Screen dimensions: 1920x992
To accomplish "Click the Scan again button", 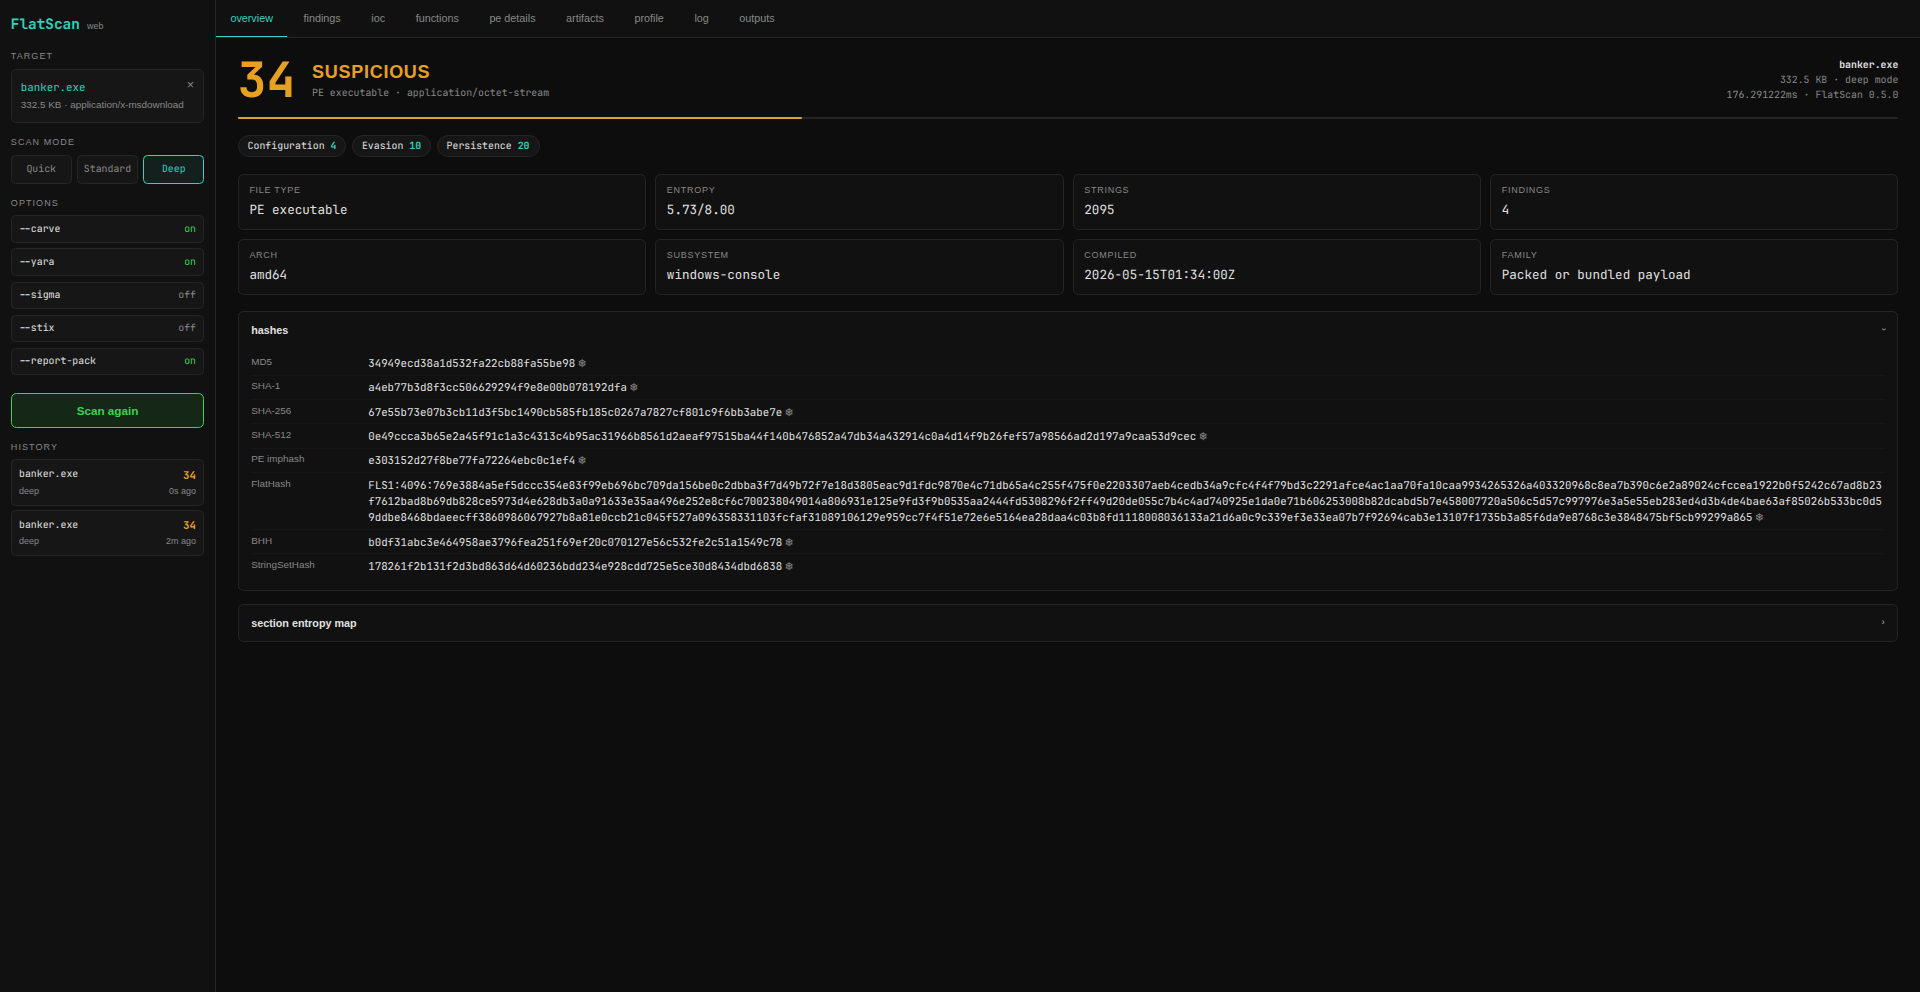I will 107,411.
